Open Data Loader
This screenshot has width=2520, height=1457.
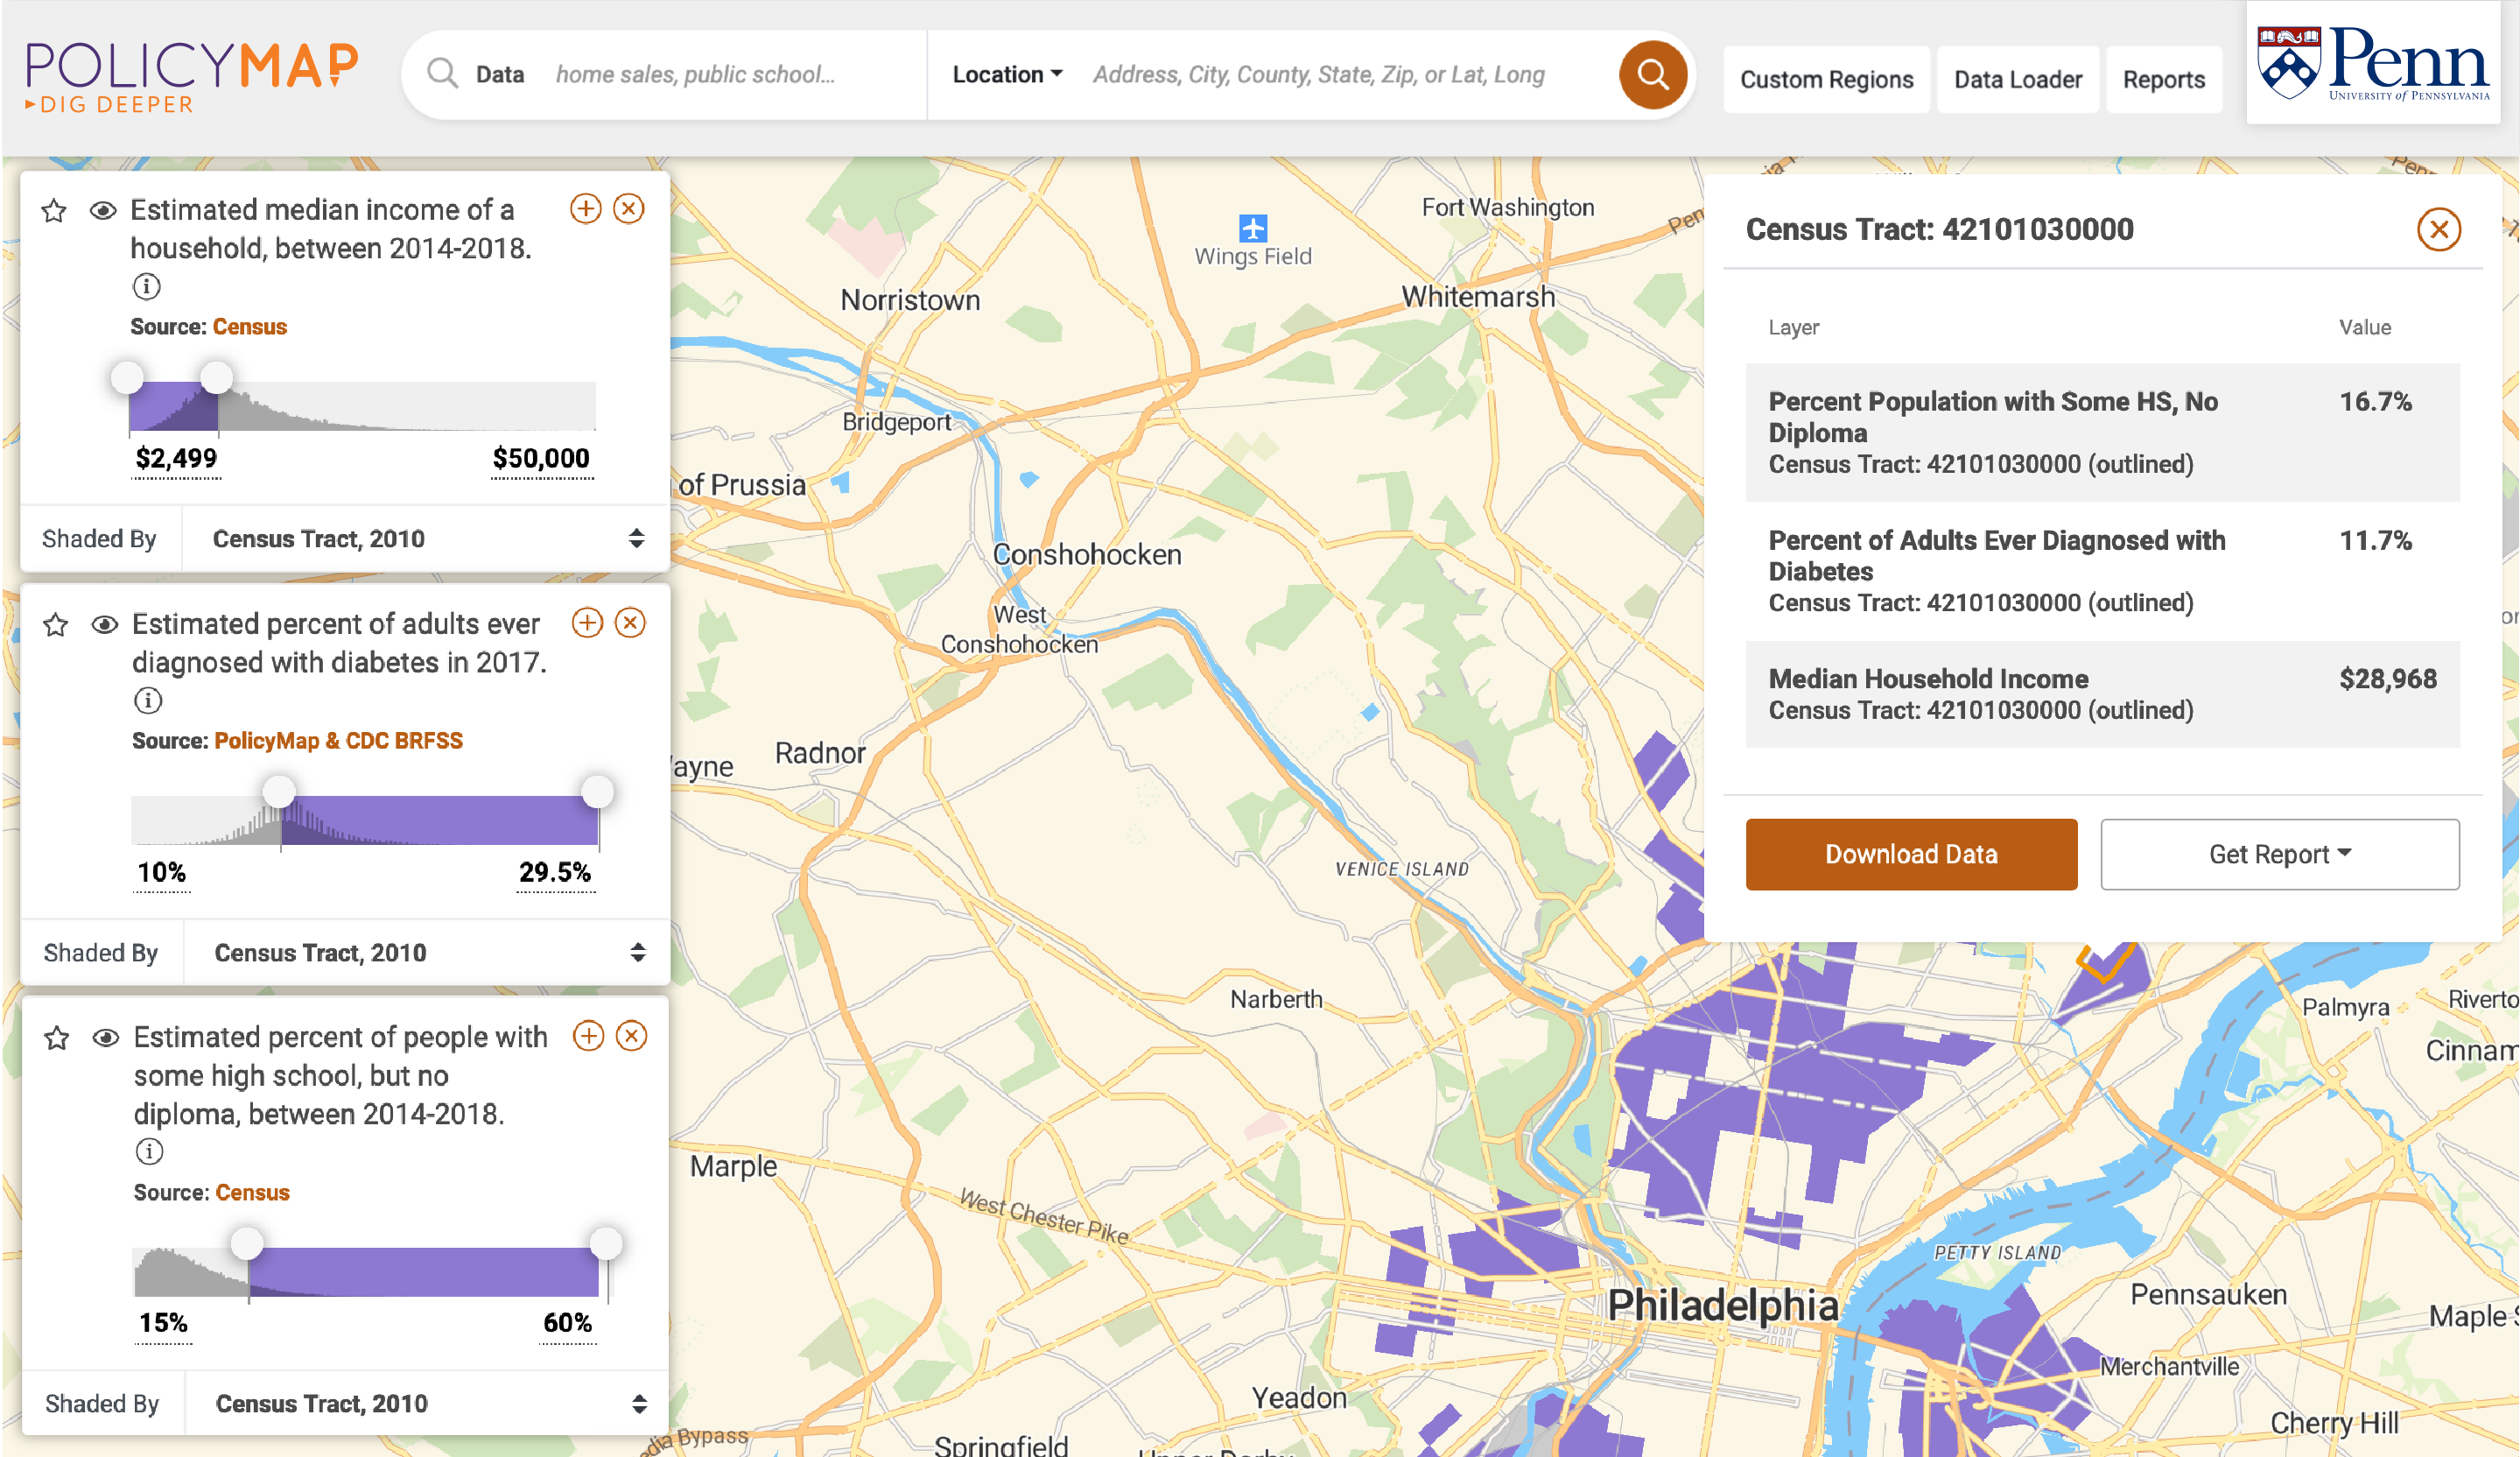2018,80
